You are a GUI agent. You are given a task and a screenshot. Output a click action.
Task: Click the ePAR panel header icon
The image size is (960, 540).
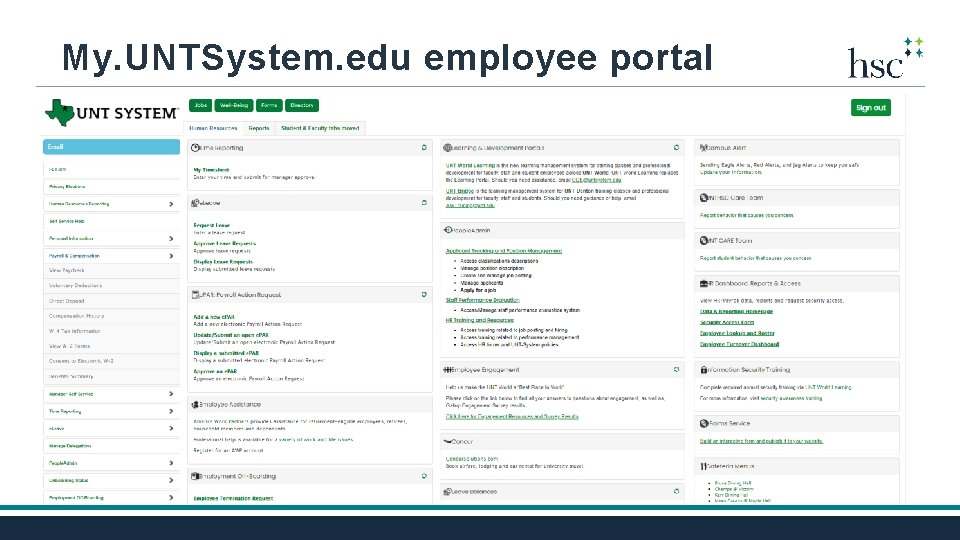coord(195,294)
